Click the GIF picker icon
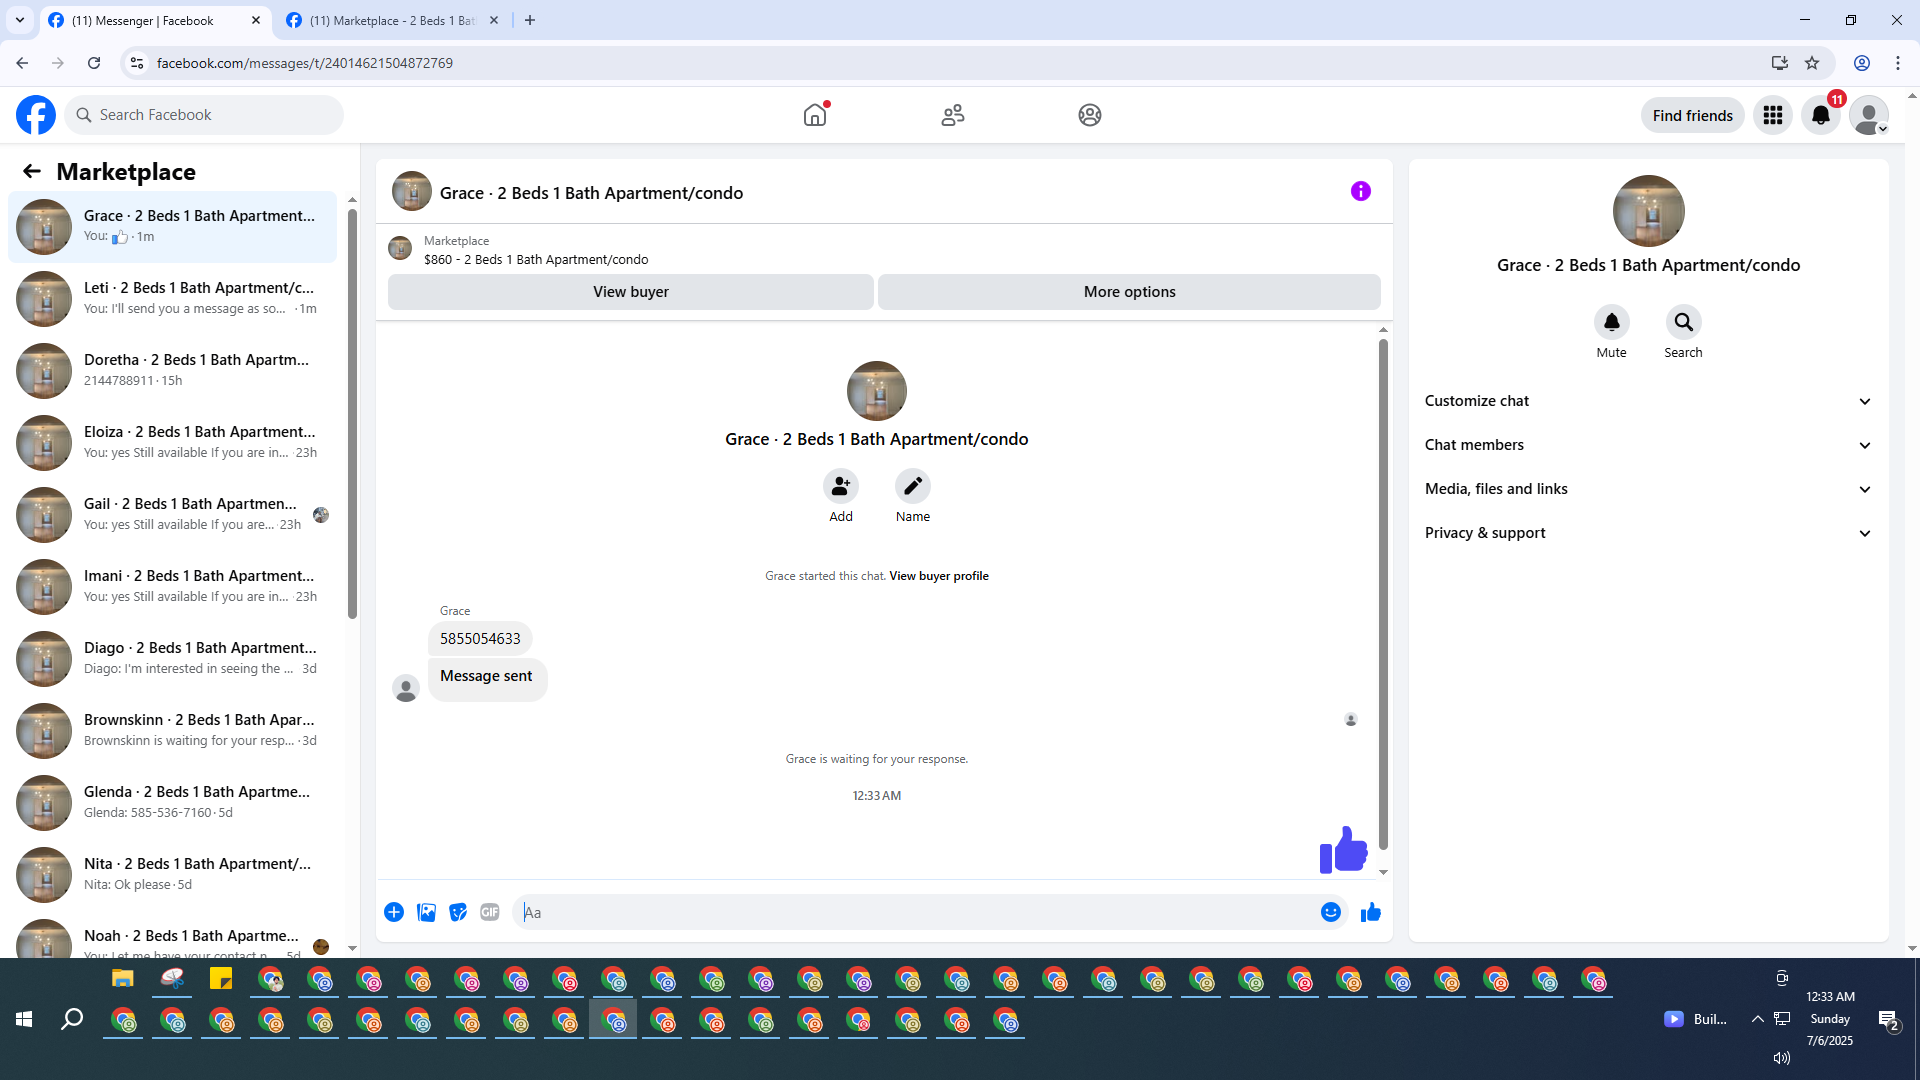1920x1080 pixels. tap(489, 912)
